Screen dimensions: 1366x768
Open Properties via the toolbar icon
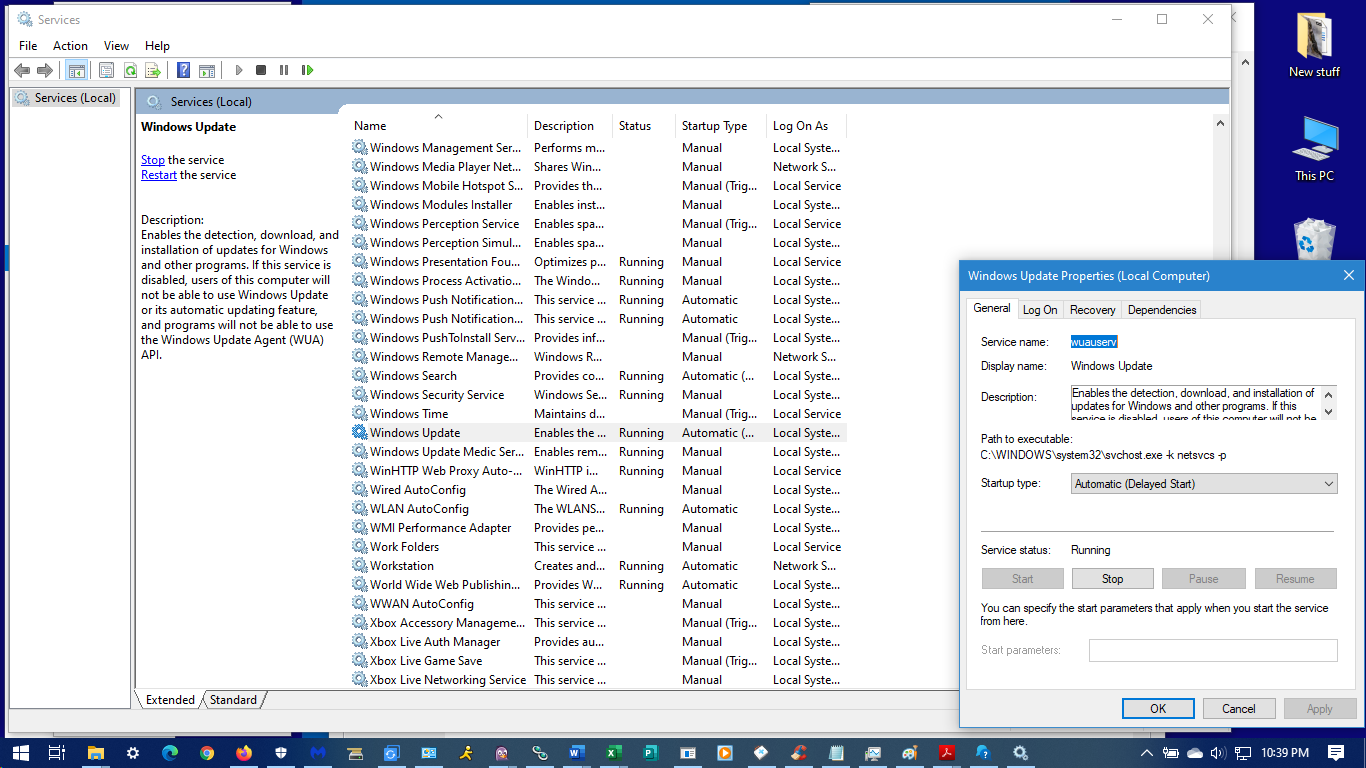(106, 70)
